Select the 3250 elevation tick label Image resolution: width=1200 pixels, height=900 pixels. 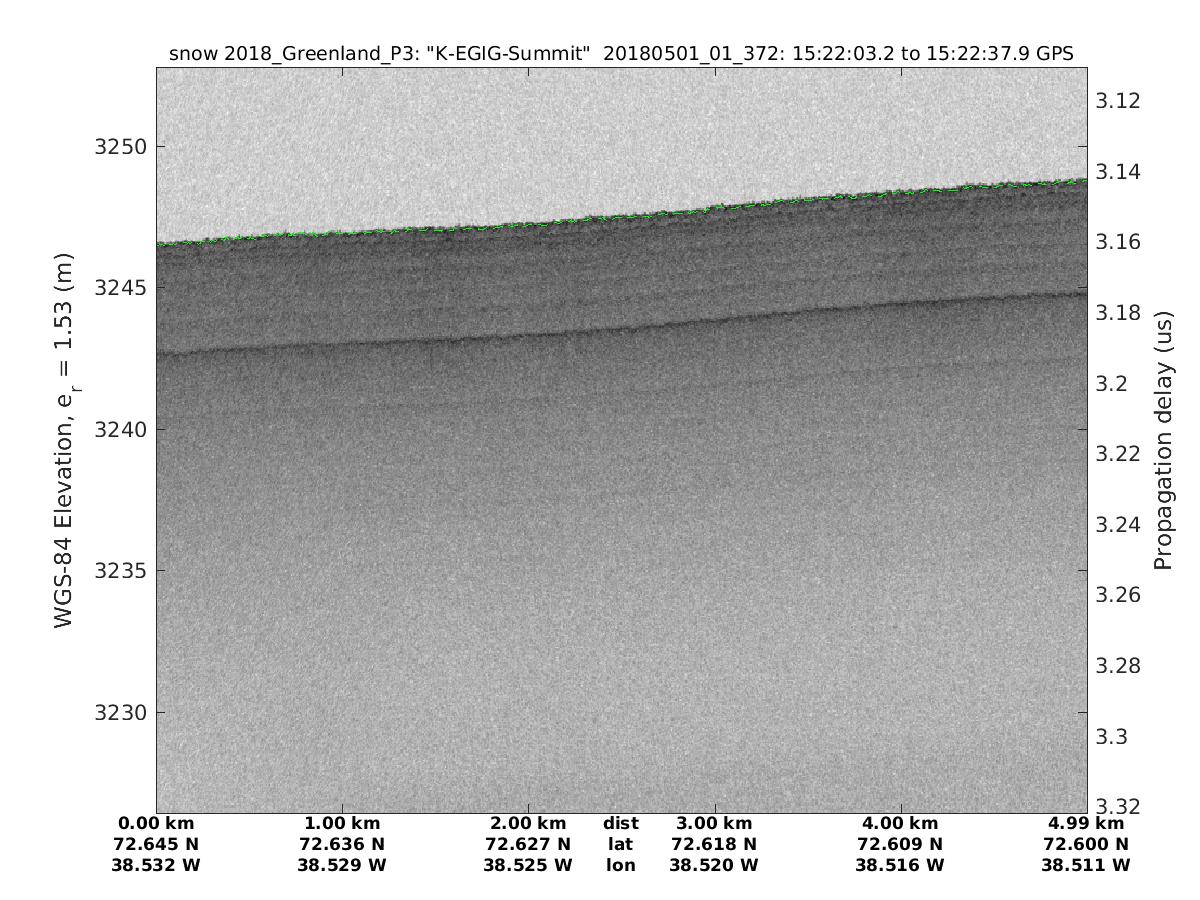point(120,147)
